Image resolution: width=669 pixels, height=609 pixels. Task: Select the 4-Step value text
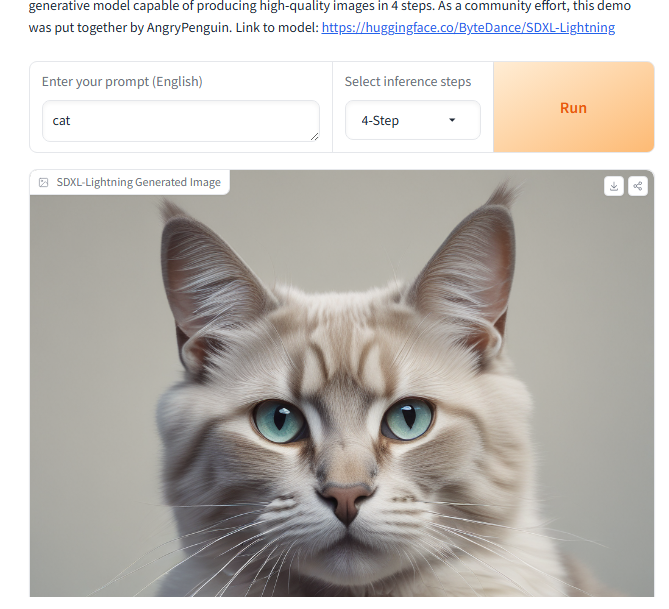tap(380, 121)
